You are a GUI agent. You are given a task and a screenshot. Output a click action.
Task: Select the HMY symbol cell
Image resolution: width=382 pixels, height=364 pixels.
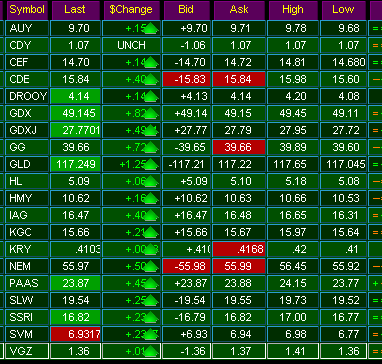click(27, 198)
